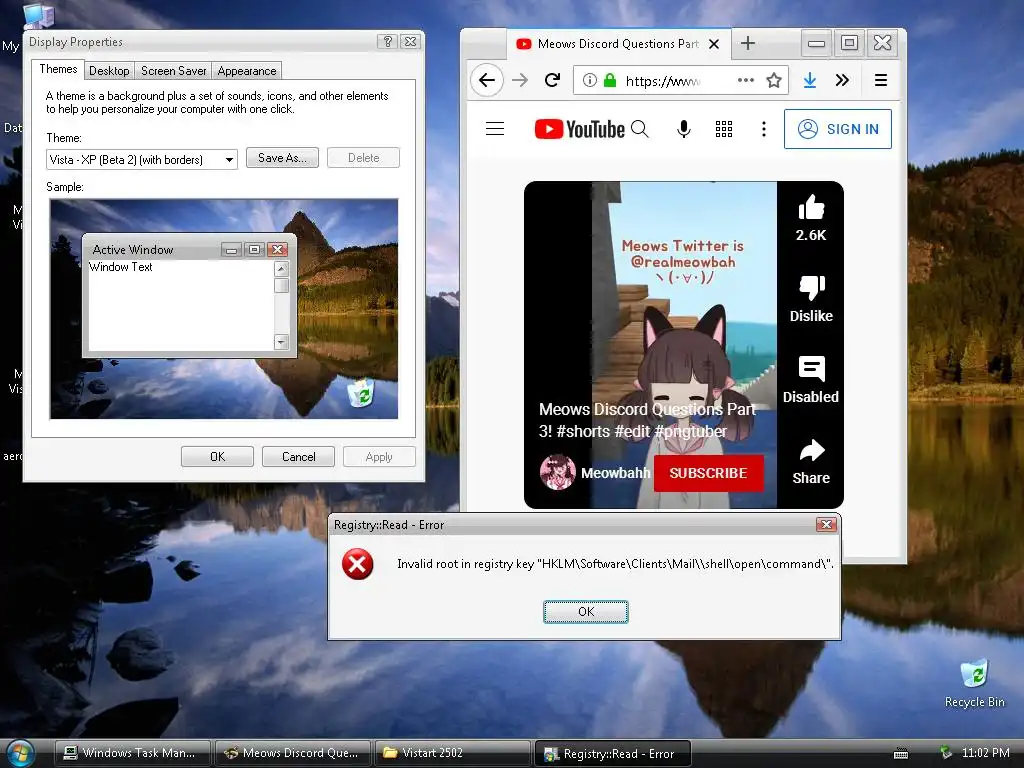Open YouTube guide hamburger menu
The height and width of the screenshot is (768, 1024).
click(x=495, y=129)
